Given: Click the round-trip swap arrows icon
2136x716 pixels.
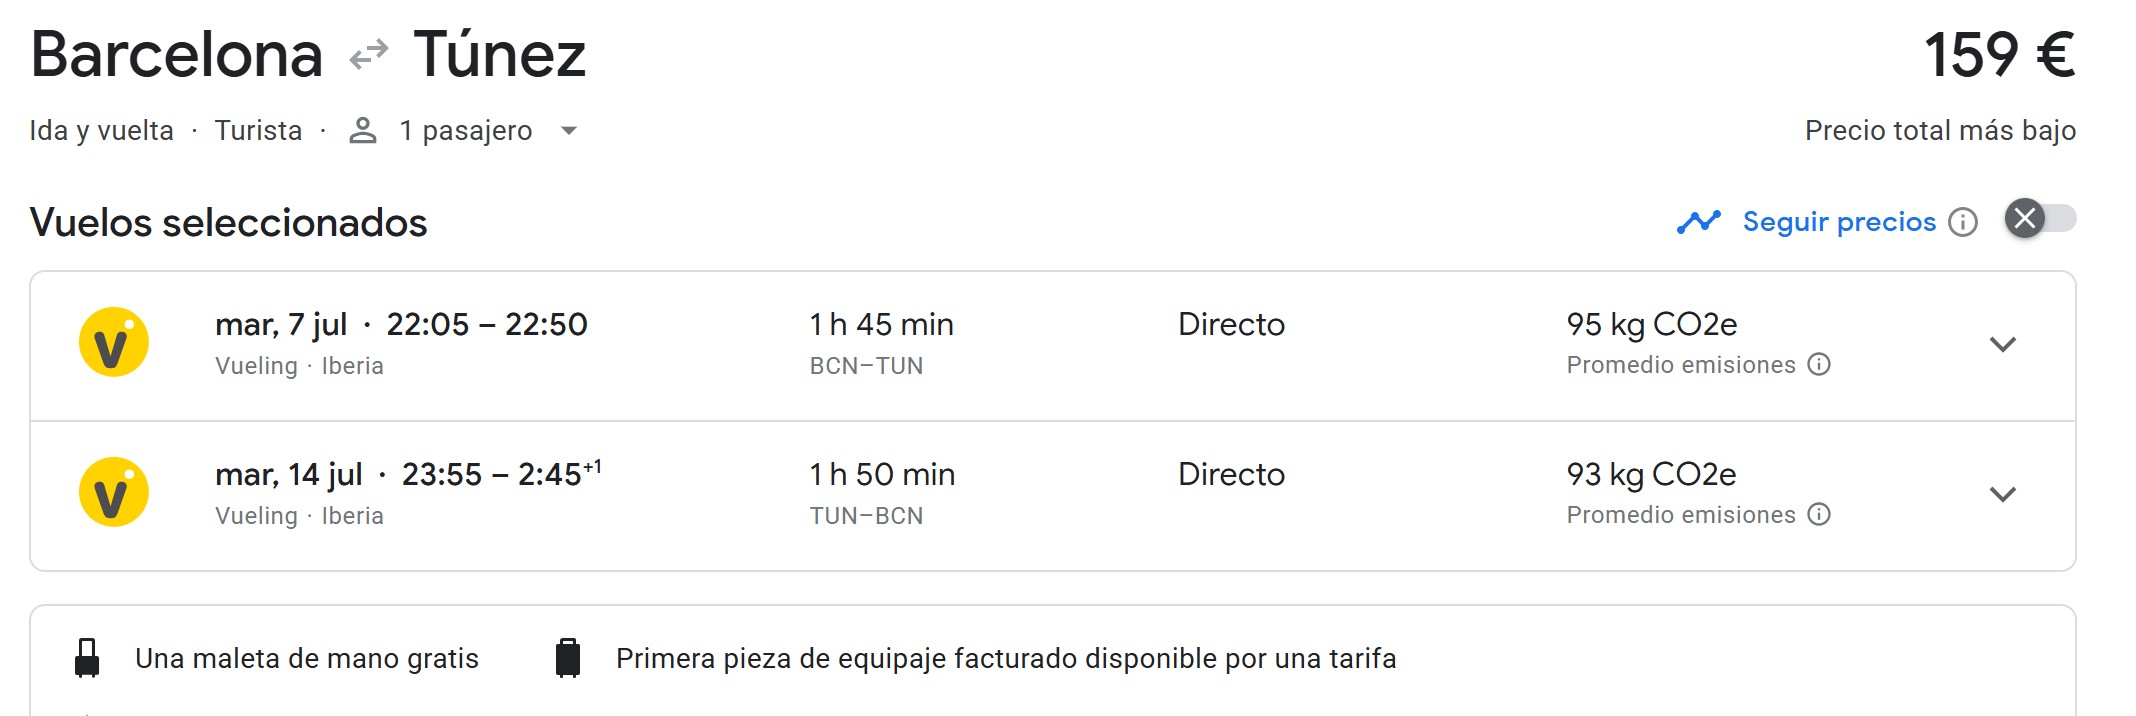Looking at the screenshot, I should pos(368,54).
